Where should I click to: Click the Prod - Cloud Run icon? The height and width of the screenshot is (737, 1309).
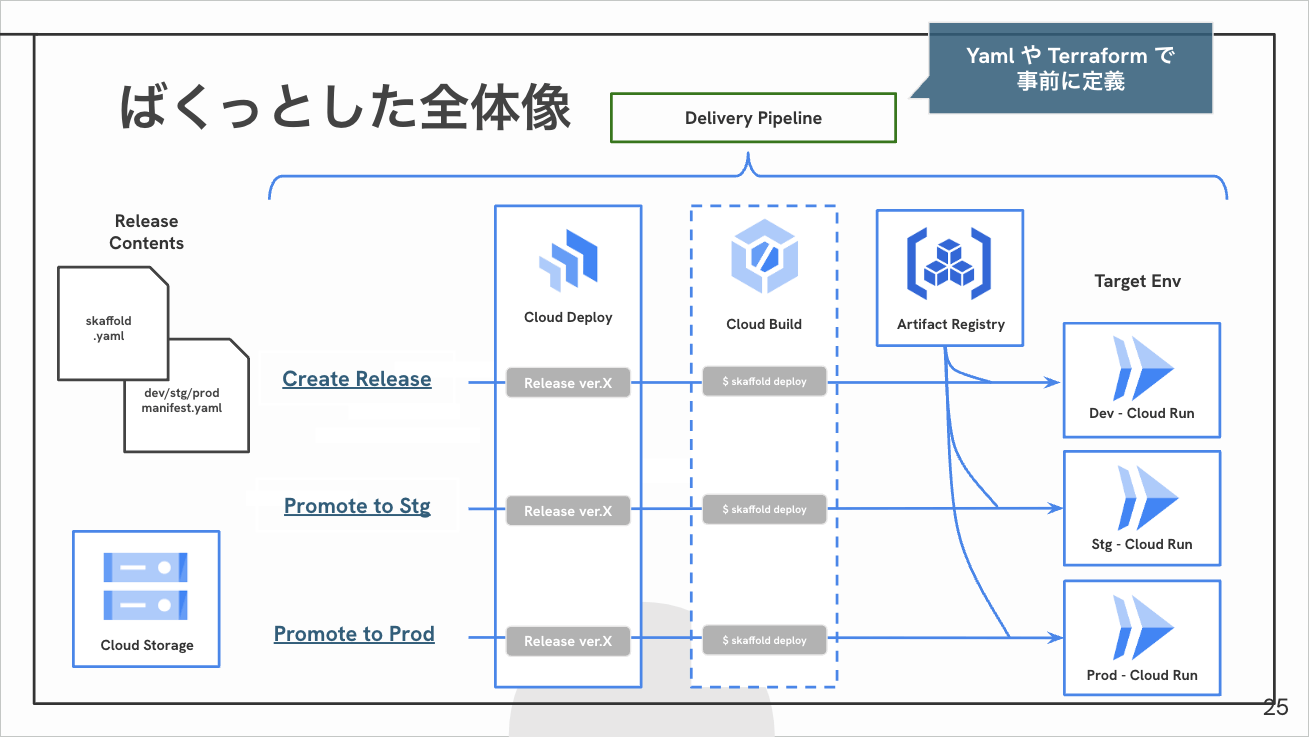pyautogui.click(x=1142, y=627)
